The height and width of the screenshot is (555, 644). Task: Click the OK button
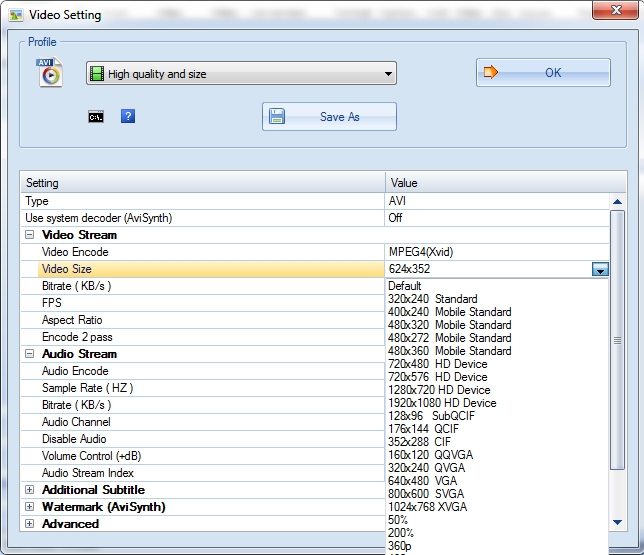pos(543,73)
